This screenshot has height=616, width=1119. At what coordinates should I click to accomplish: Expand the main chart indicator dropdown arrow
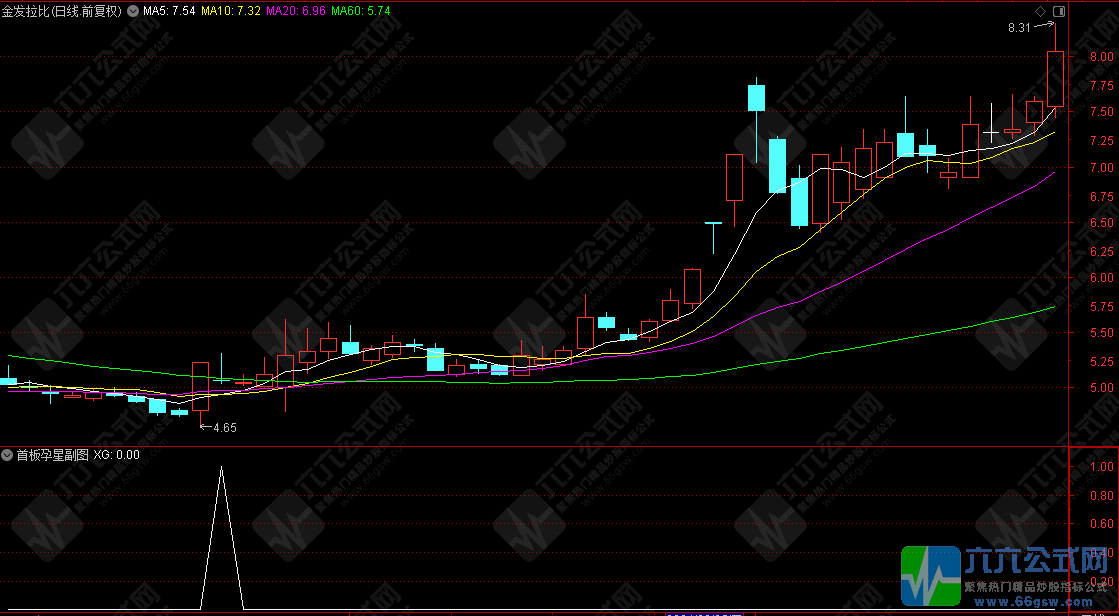(133, 12)
